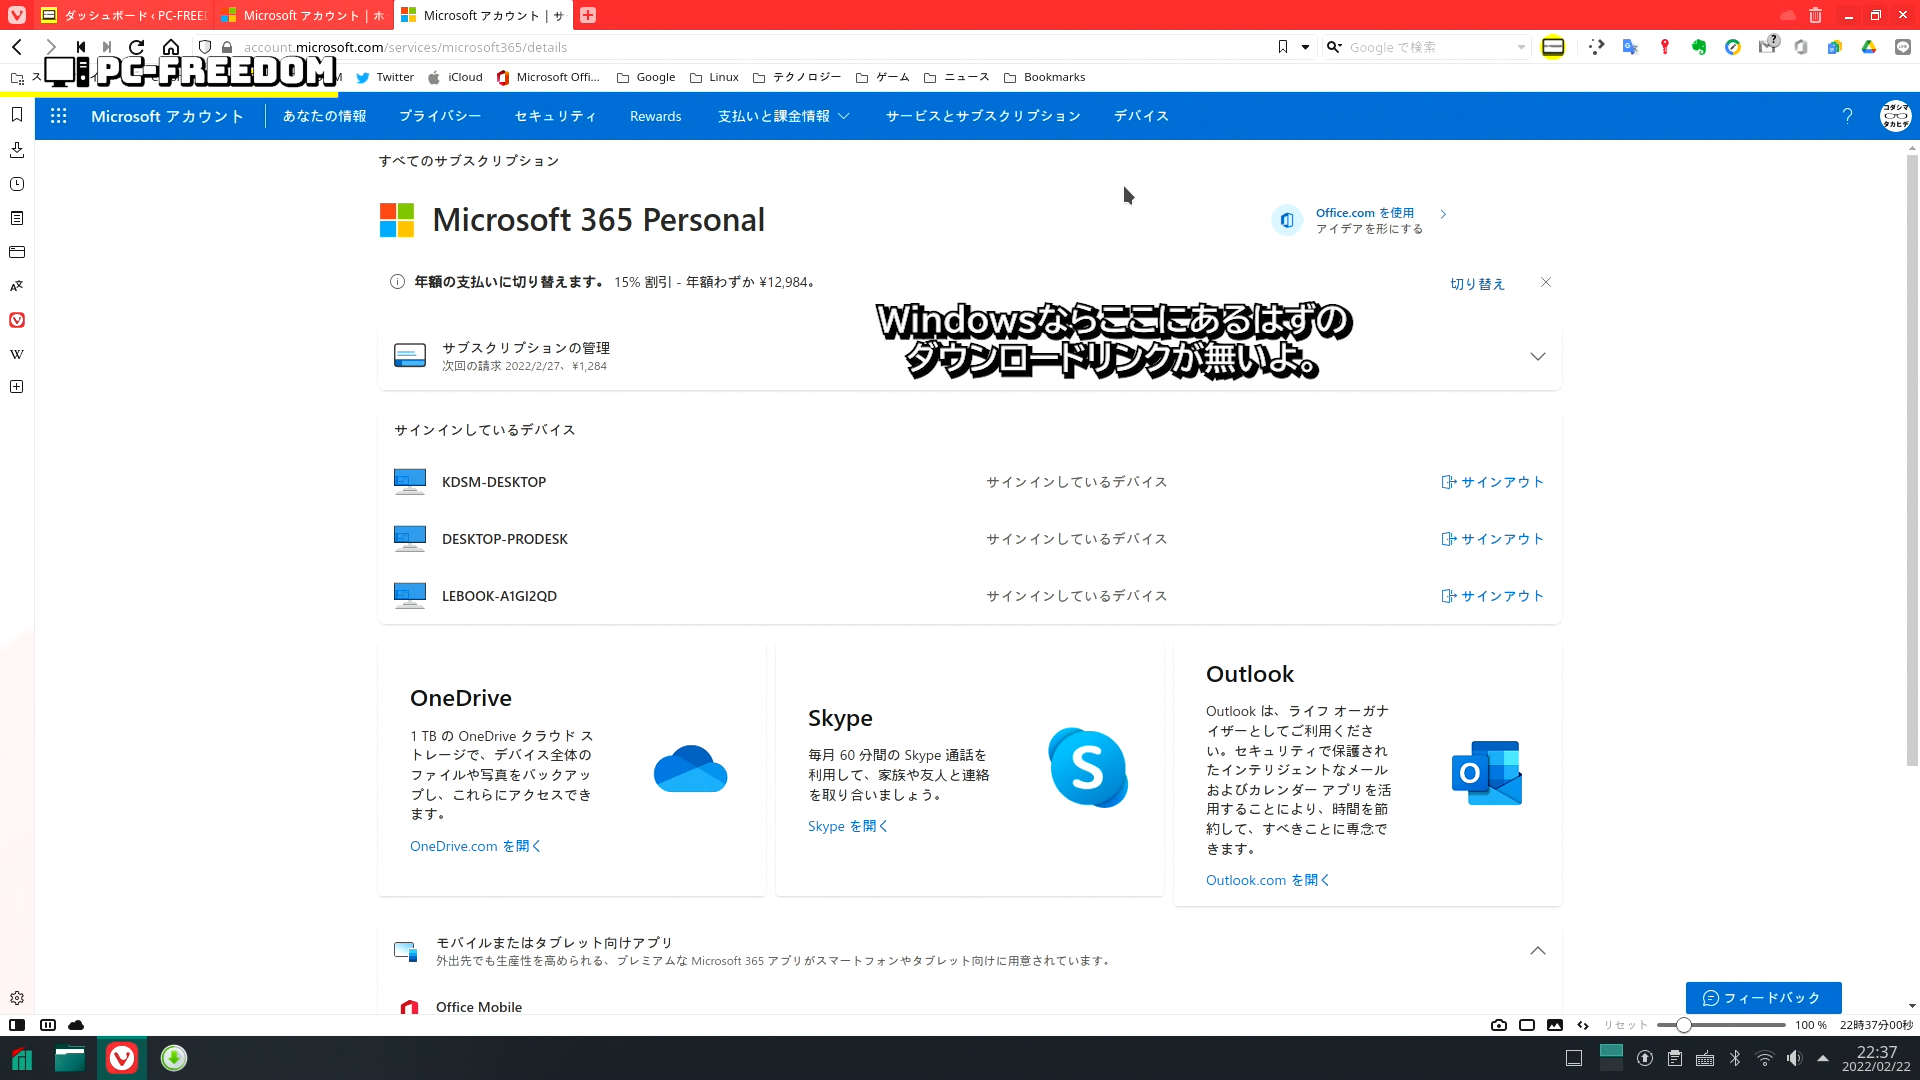Viewport: 1920px width, 1080px height.
Task: Open Vivaldi settings gear icon
Action: 17,998
